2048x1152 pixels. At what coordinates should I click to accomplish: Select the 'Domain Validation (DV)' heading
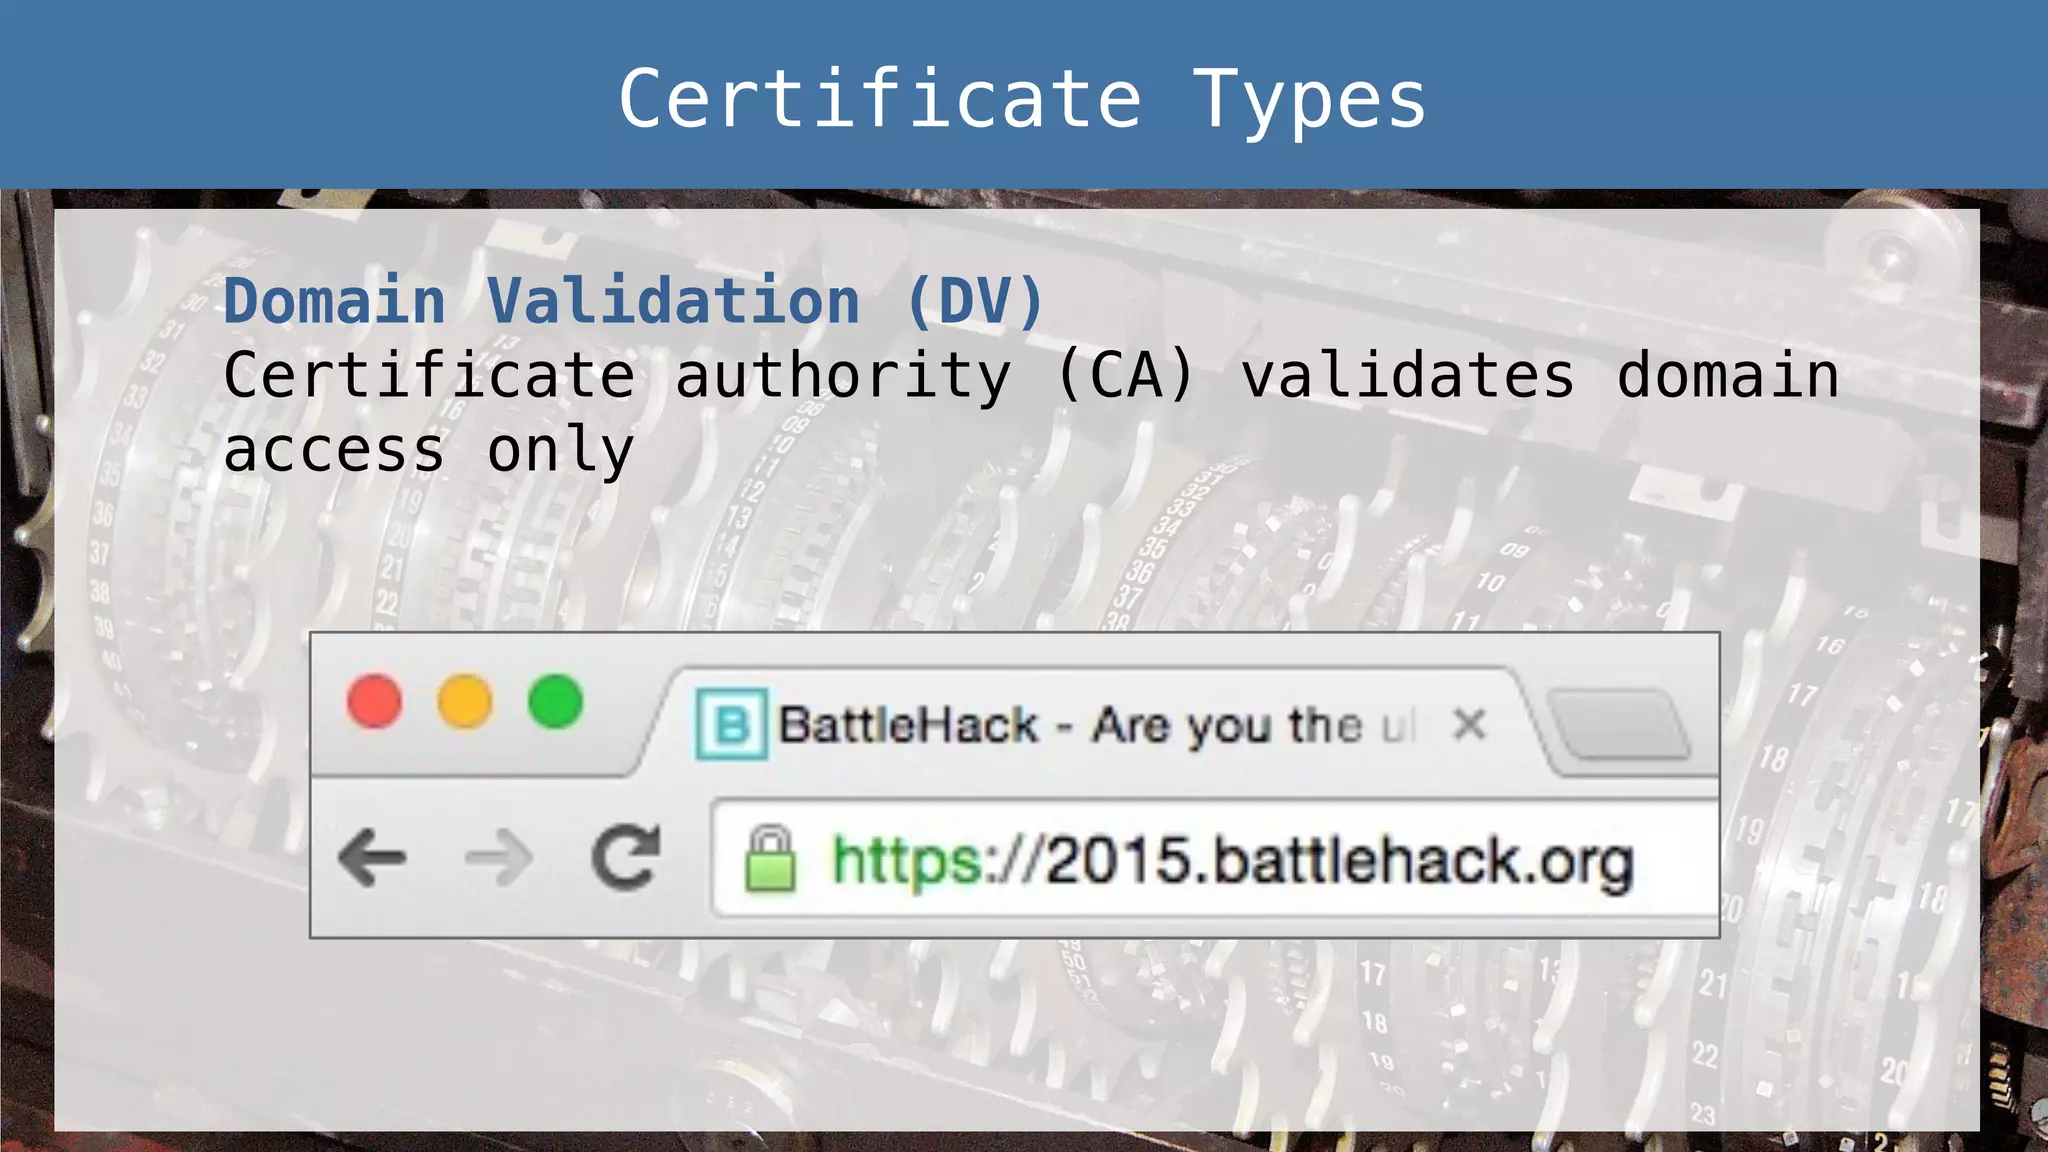point(633,300)
